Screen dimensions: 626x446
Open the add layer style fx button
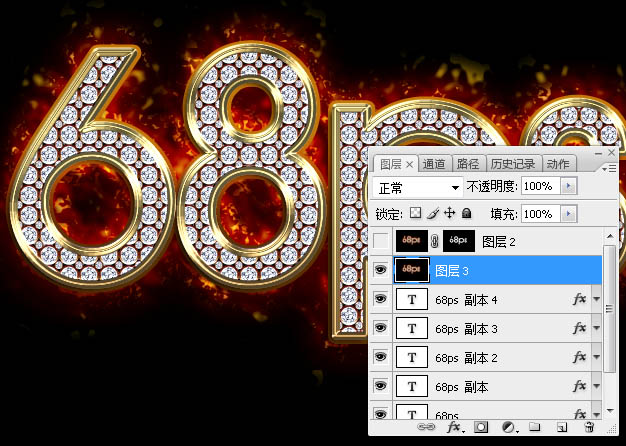pos(455,427)
